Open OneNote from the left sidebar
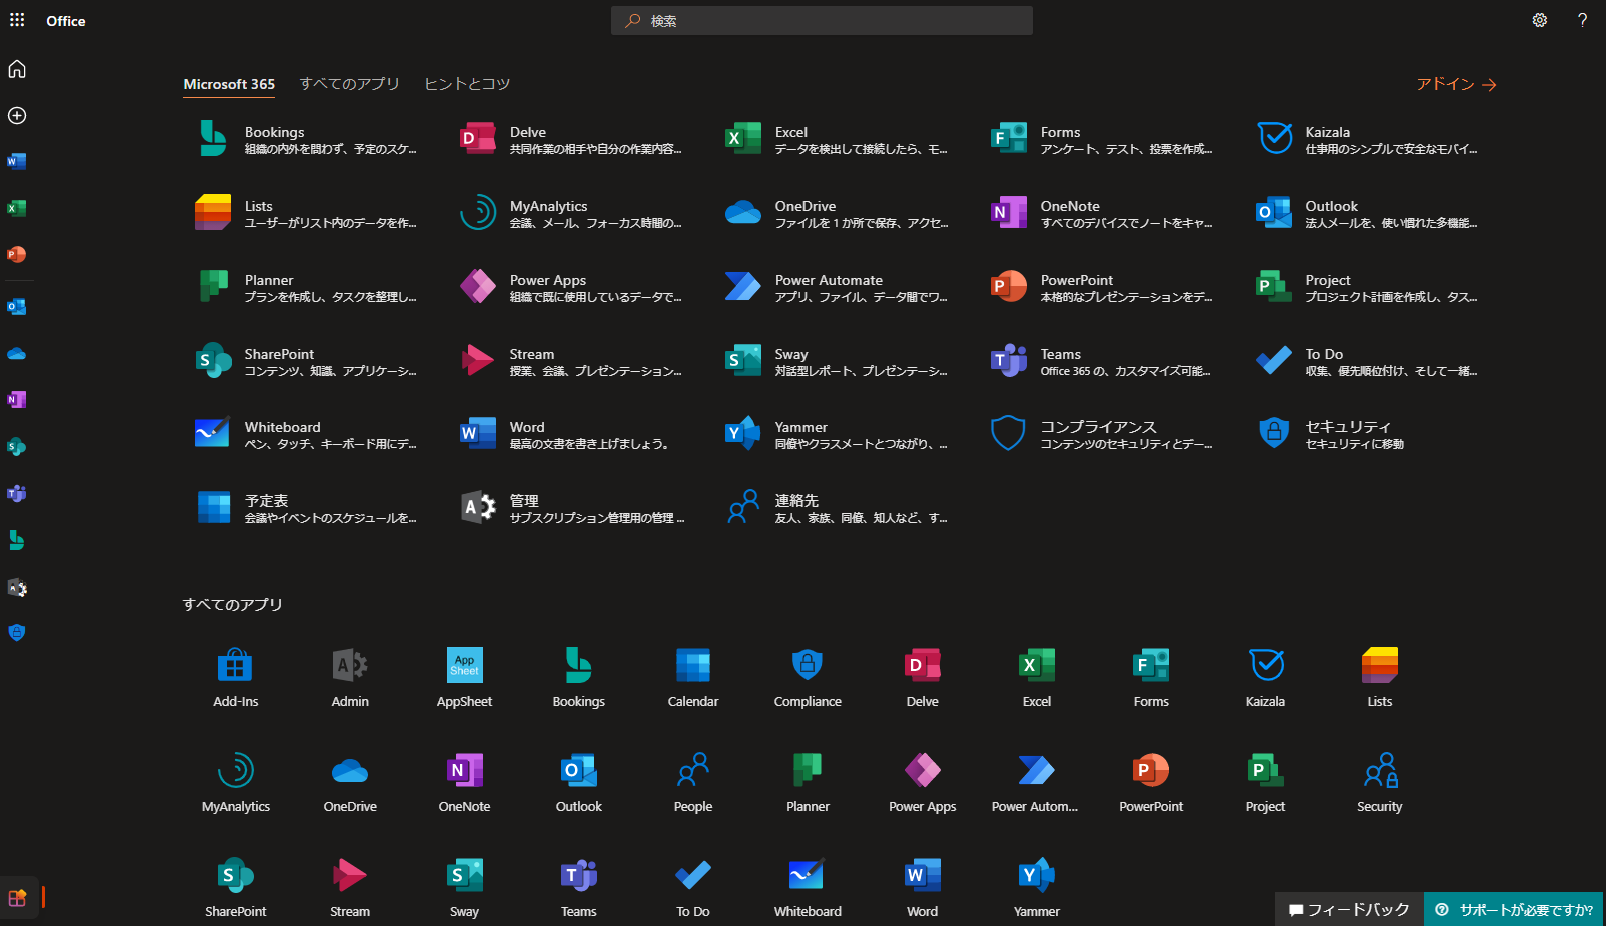Screen dimensions: 1606x926 click(17, 400)
